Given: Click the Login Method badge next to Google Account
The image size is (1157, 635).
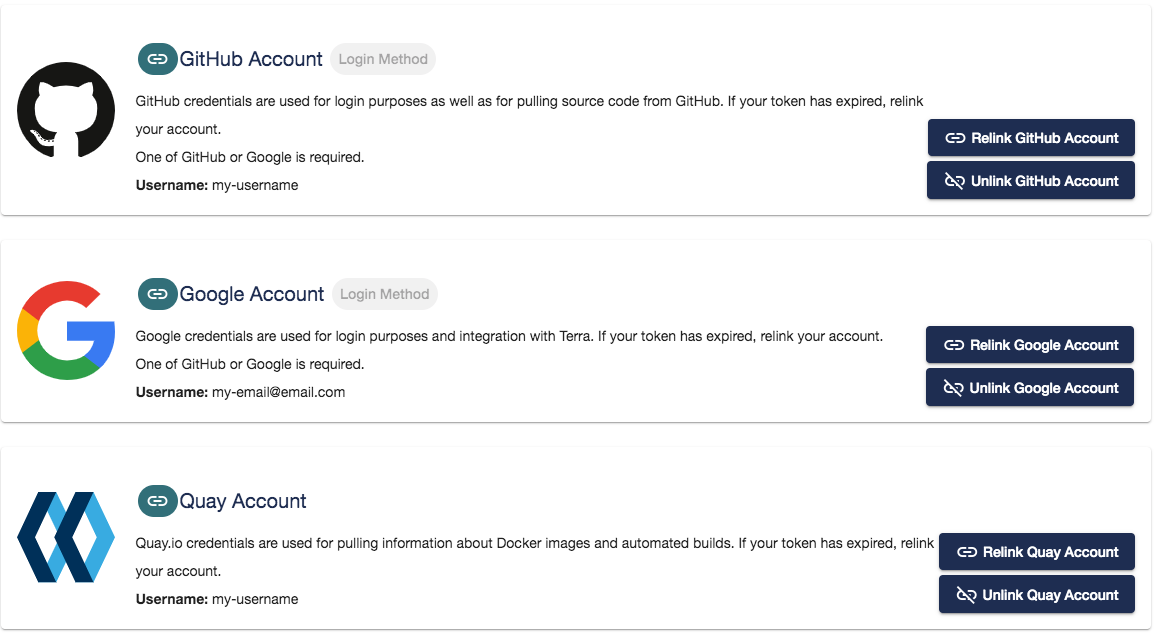Looking at the screenshot, I should (385, 293).
